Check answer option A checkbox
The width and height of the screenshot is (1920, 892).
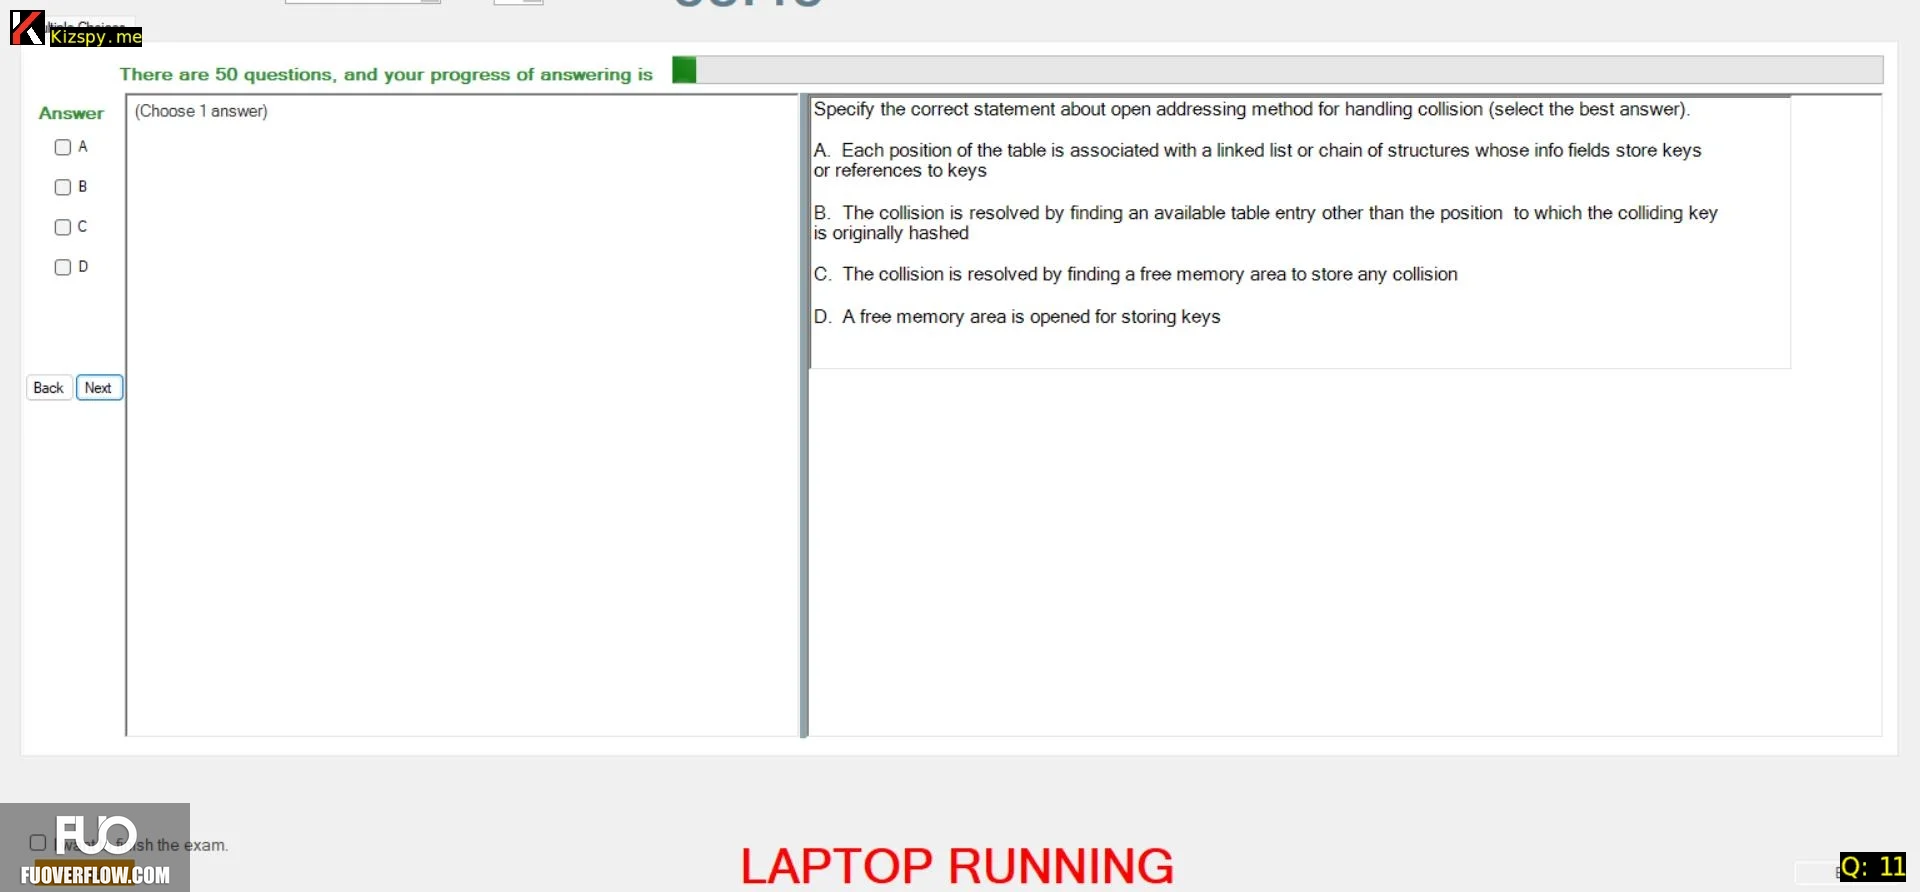(x=63, y=147)
